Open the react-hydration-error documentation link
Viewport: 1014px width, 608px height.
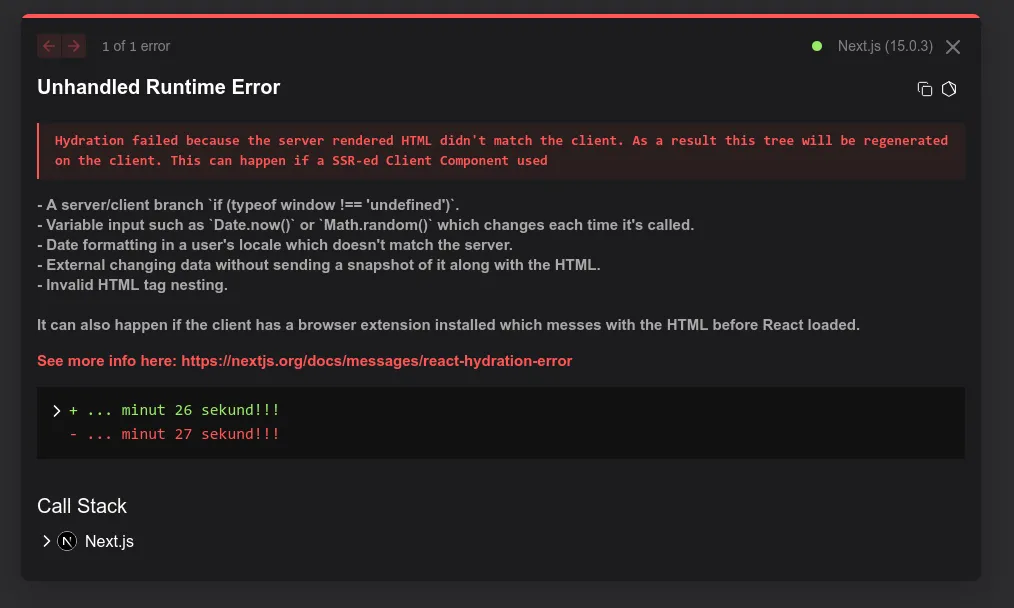pyautogui.click(x=376, y=361)
